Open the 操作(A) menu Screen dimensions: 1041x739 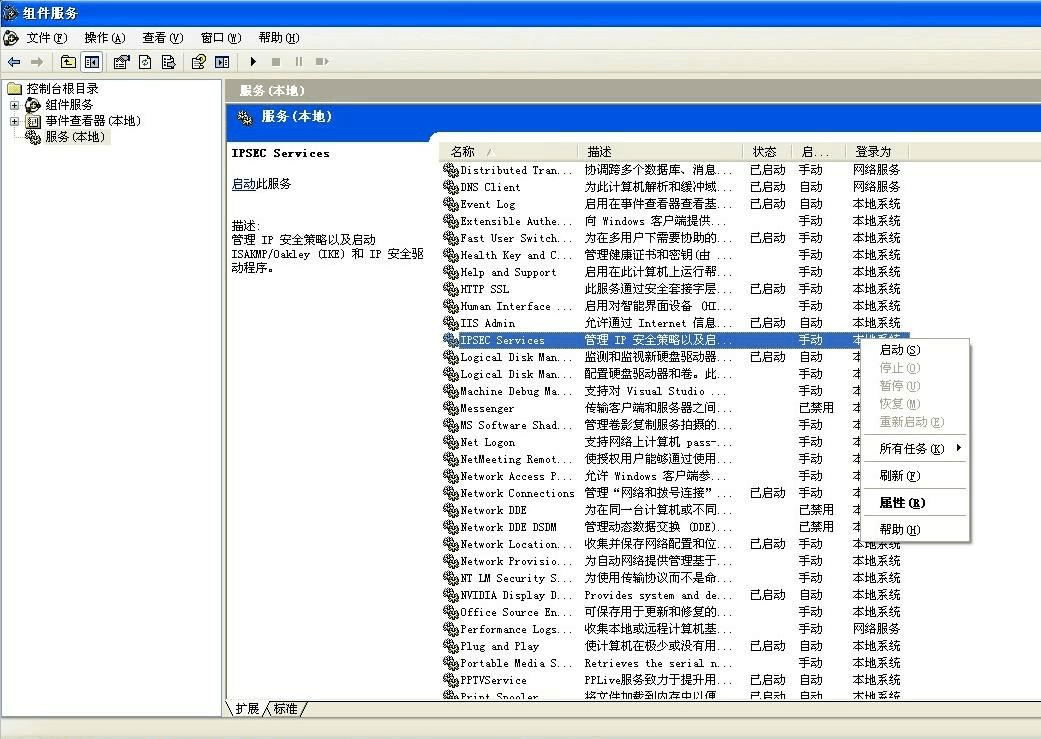[104, 38]
